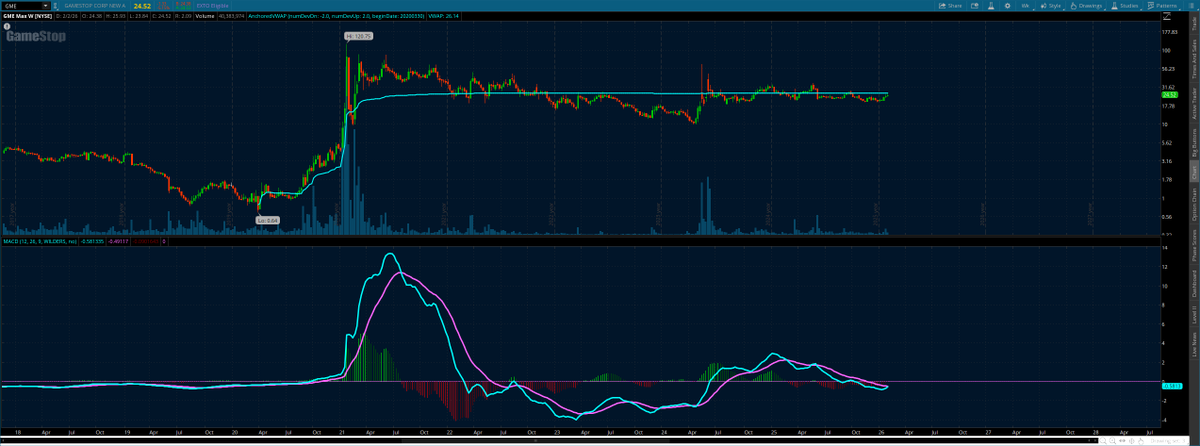Open the Option Chain sidebar tab
Viewport: 1200px width, 446px height.
(x=1194, y=205)
